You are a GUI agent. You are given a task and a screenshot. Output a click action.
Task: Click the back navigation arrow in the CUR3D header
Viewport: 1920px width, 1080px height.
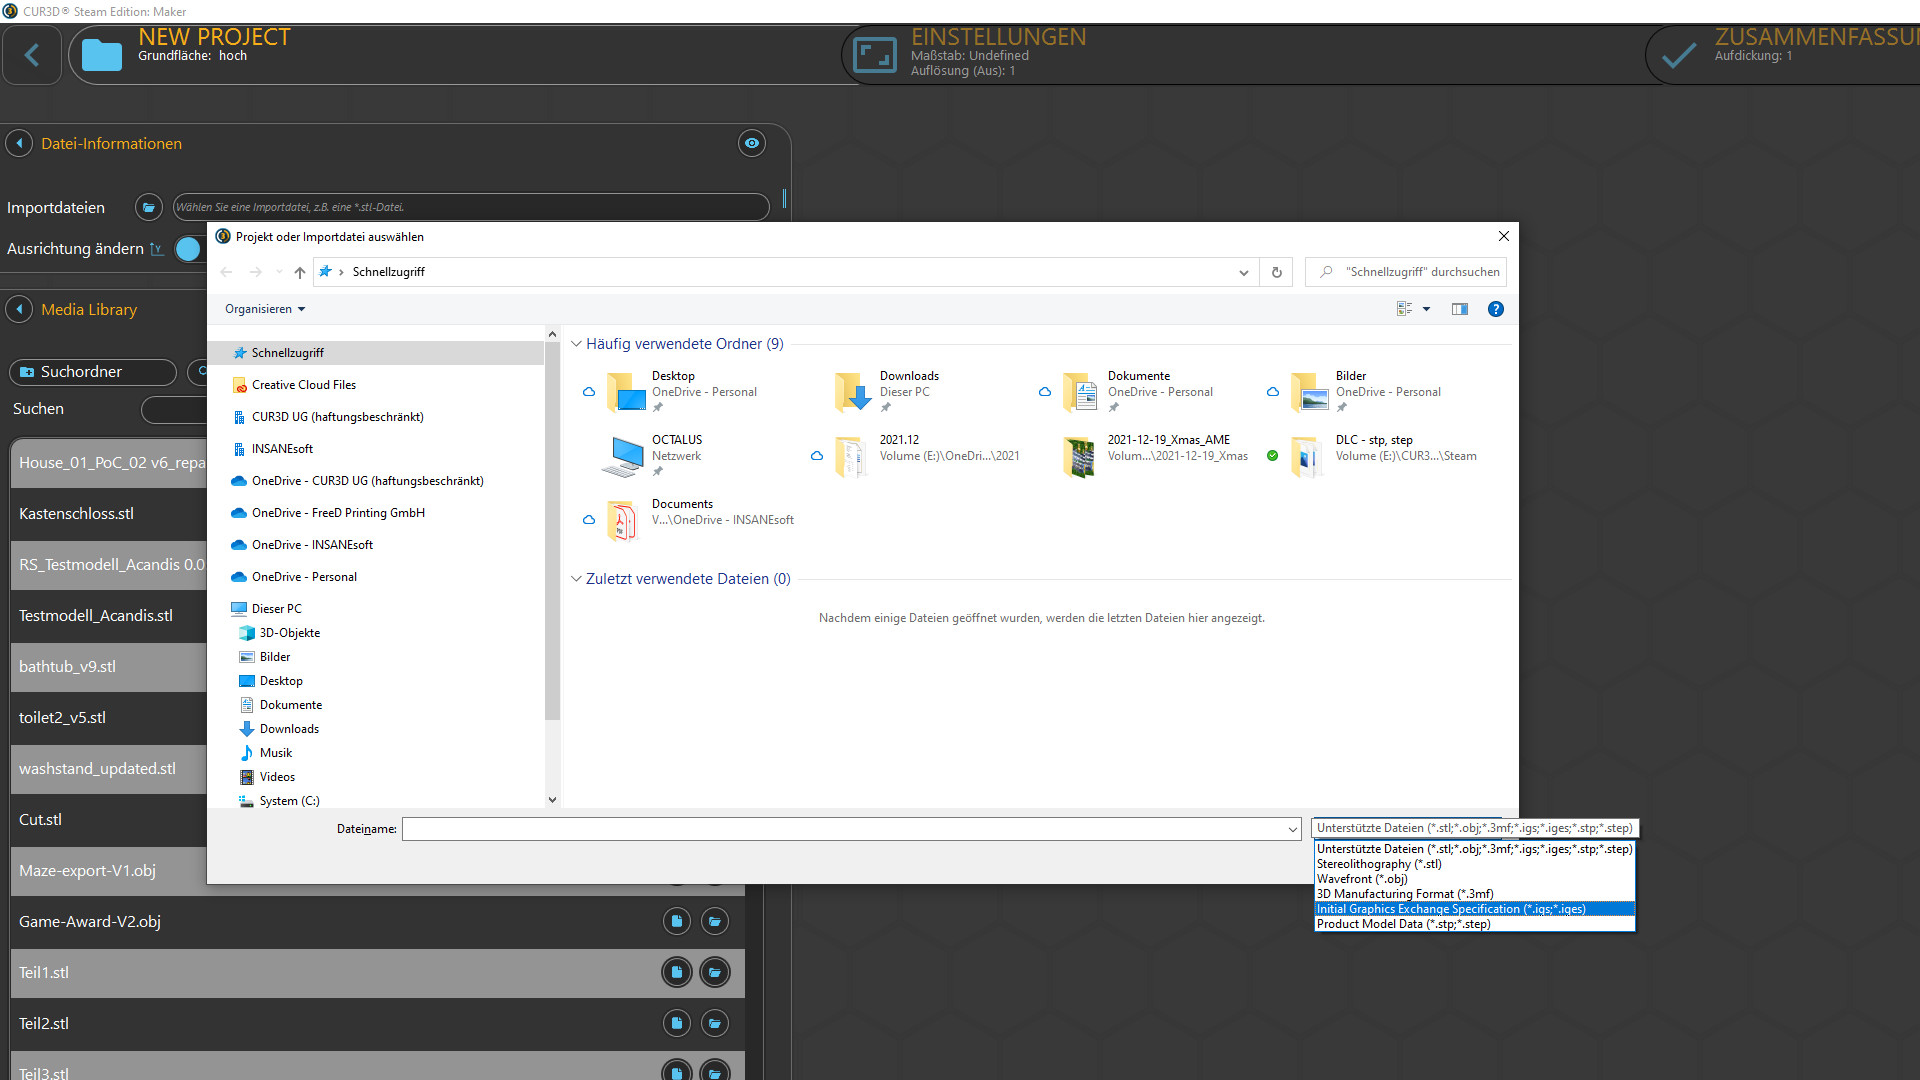pos(32,55)
